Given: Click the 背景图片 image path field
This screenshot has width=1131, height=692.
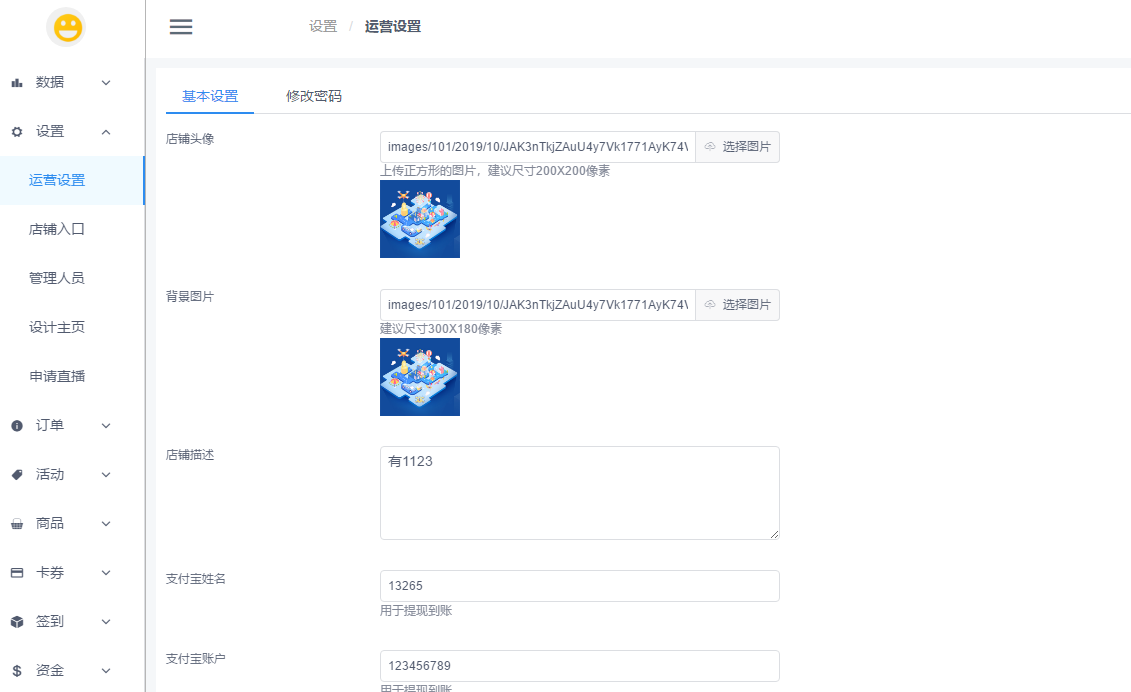Looking at the screenshot, I should [538, 305].
